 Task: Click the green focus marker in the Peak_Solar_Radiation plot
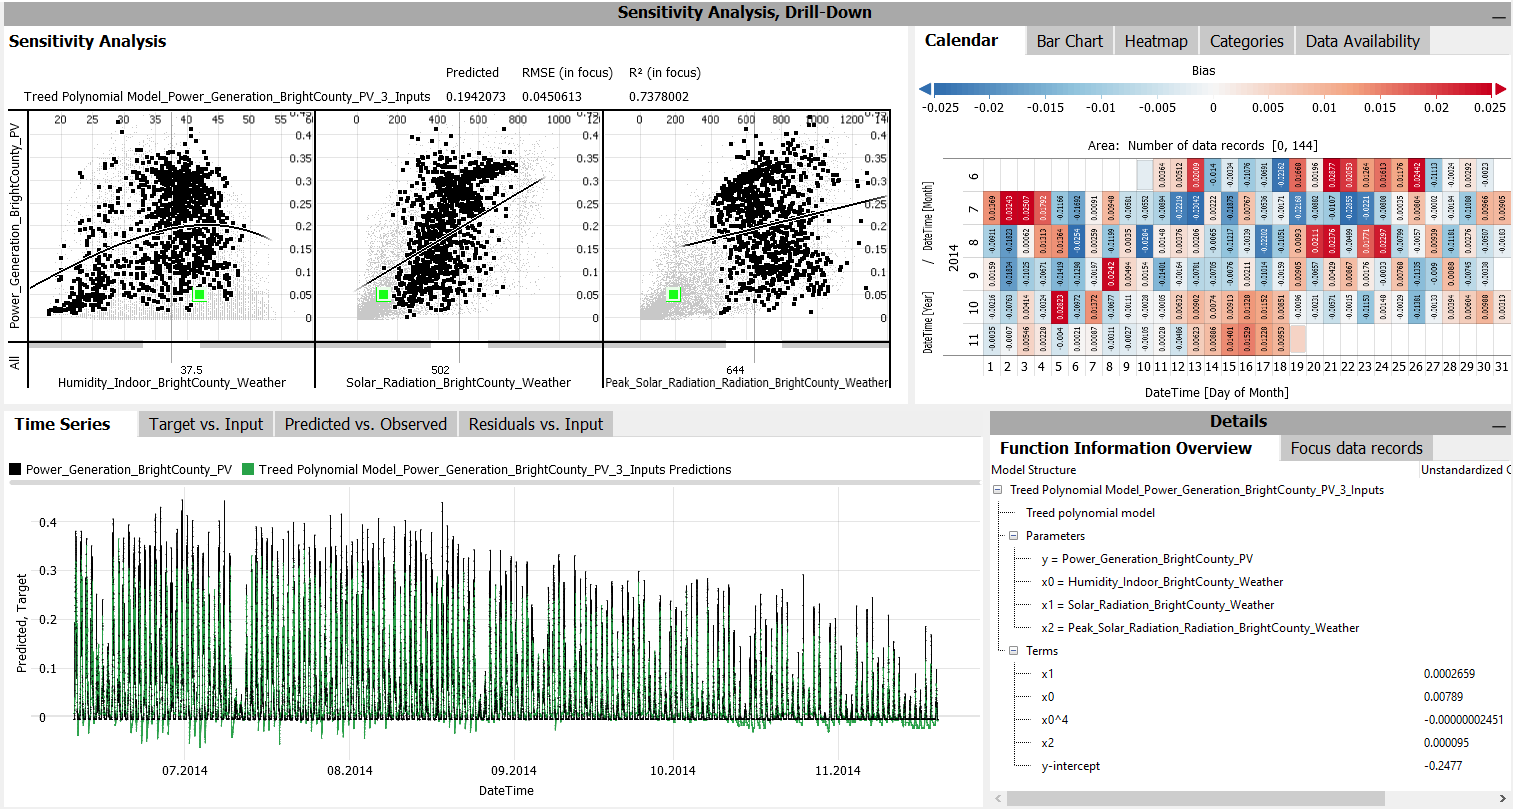click(674, 294)
